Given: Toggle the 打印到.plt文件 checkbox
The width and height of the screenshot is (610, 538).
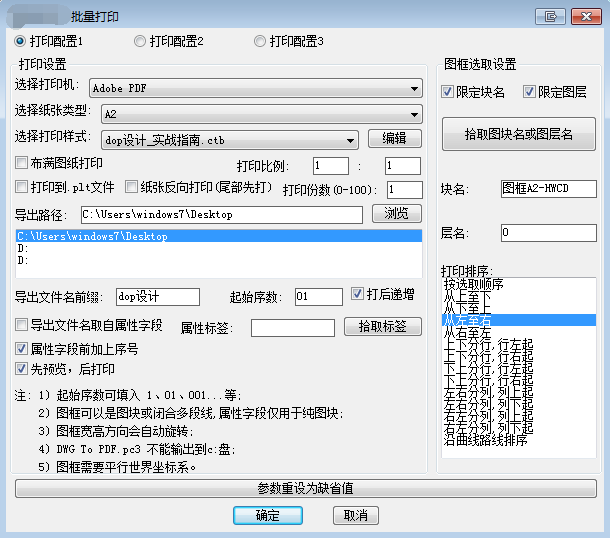Looking at the screenshot, I should tap(22, 187).
